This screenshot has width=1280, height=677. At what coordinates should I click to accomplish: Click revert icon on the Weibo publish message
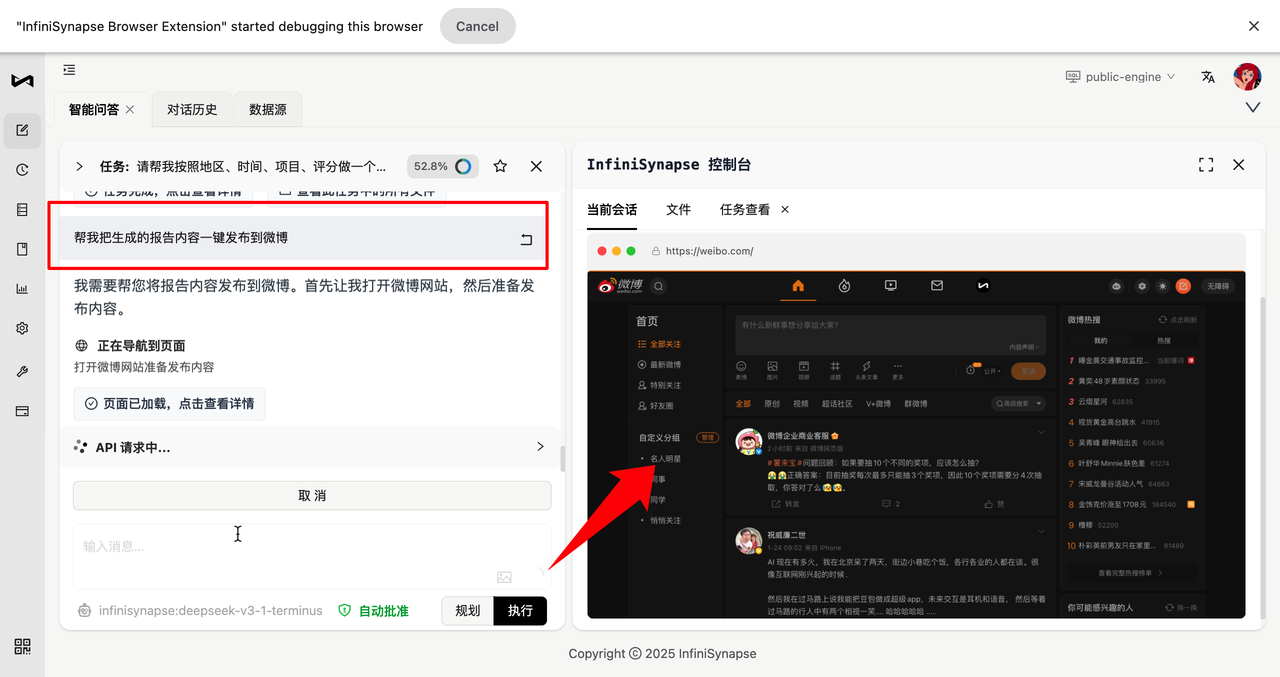pyautogui.click(x=526, y=239)
